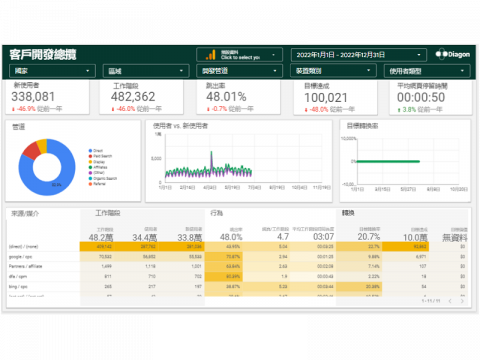Click the 客戶開發總攬 dashboard title

tap(43, 55)
